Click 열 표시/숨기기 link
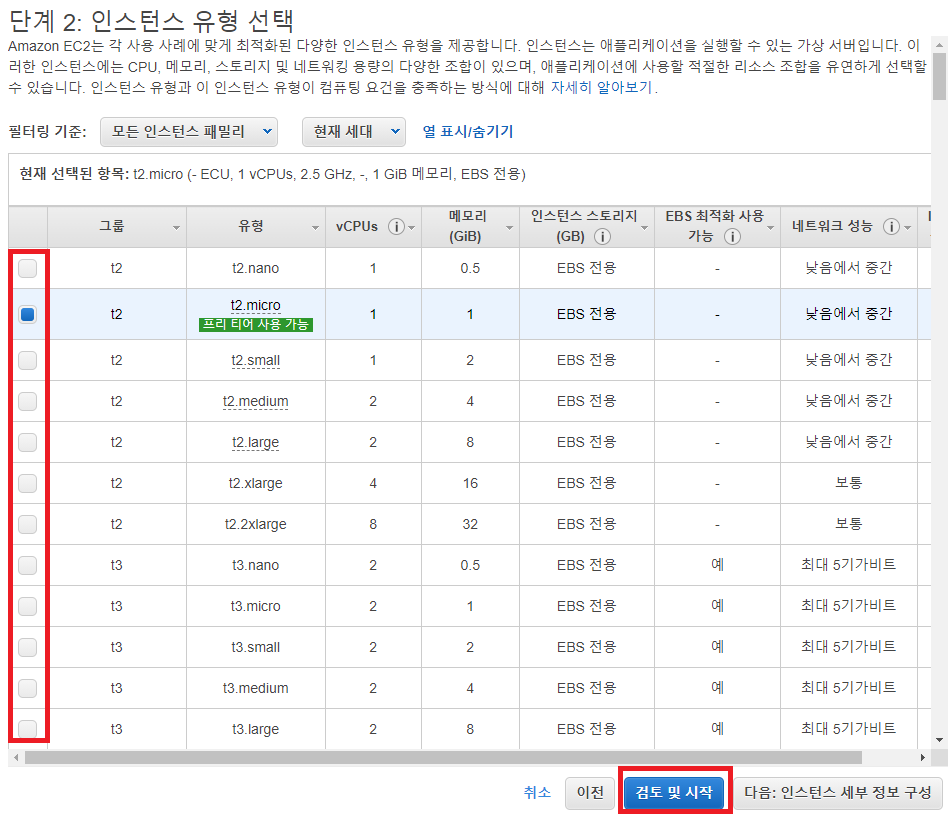The width and height of the screenshot is (951, 814). [x=468, y=132]
